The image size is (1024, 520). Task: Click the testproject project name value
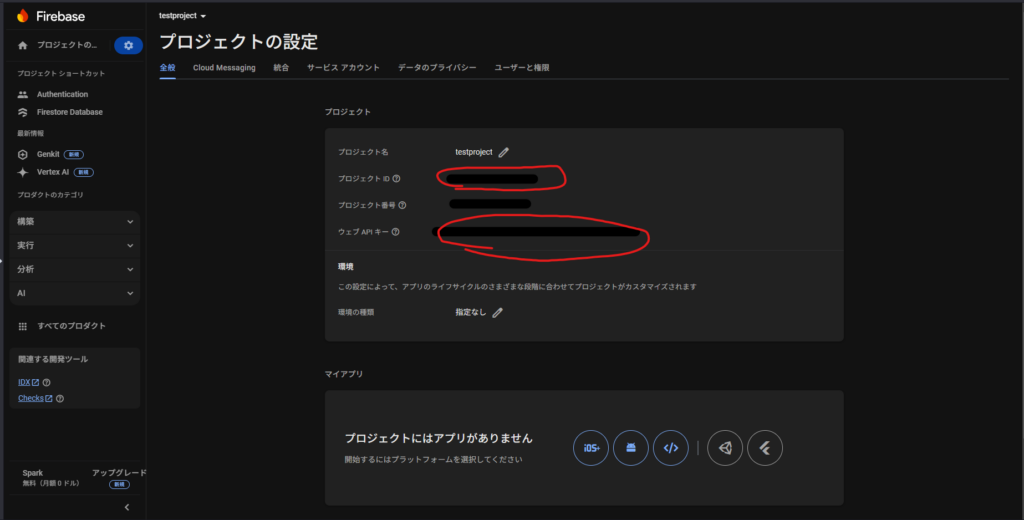tap(473, 152)
